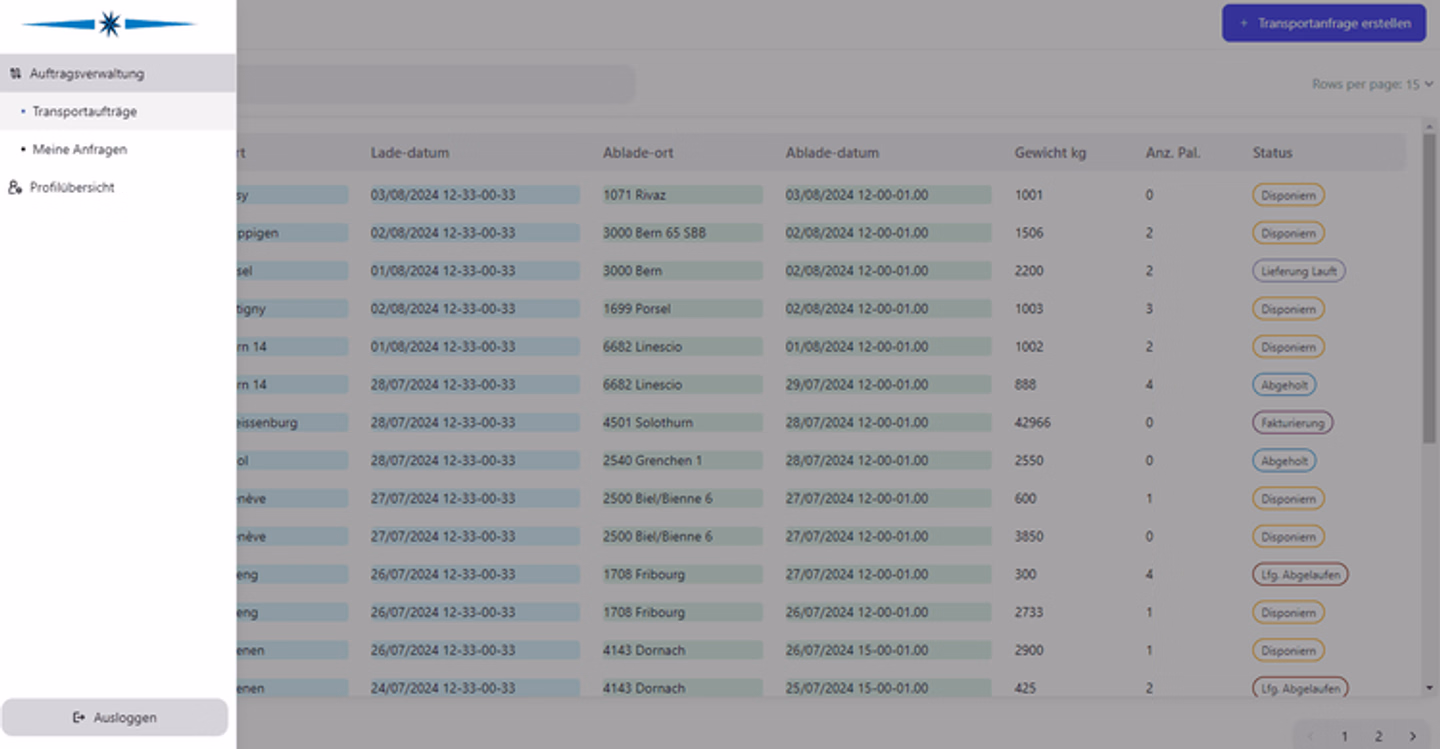Open Profilübersicht page
Viewport: 1440px width, 749px height.
[x=72, y=187]
